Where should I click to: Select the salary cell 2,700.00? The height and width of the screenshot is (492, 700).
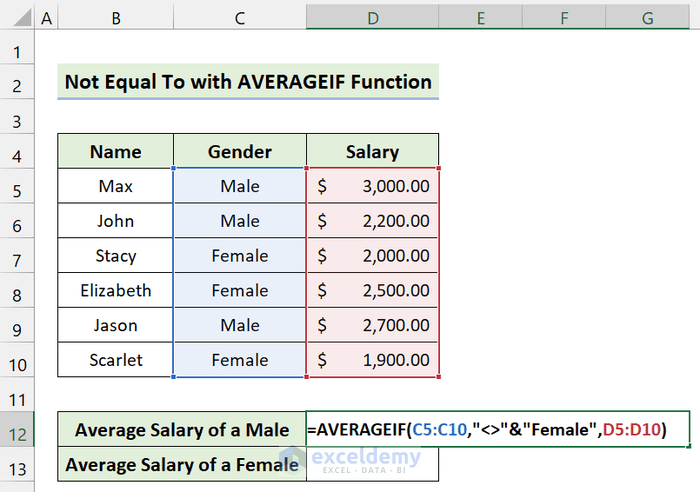pyautogui.click(x=372, y=325)
